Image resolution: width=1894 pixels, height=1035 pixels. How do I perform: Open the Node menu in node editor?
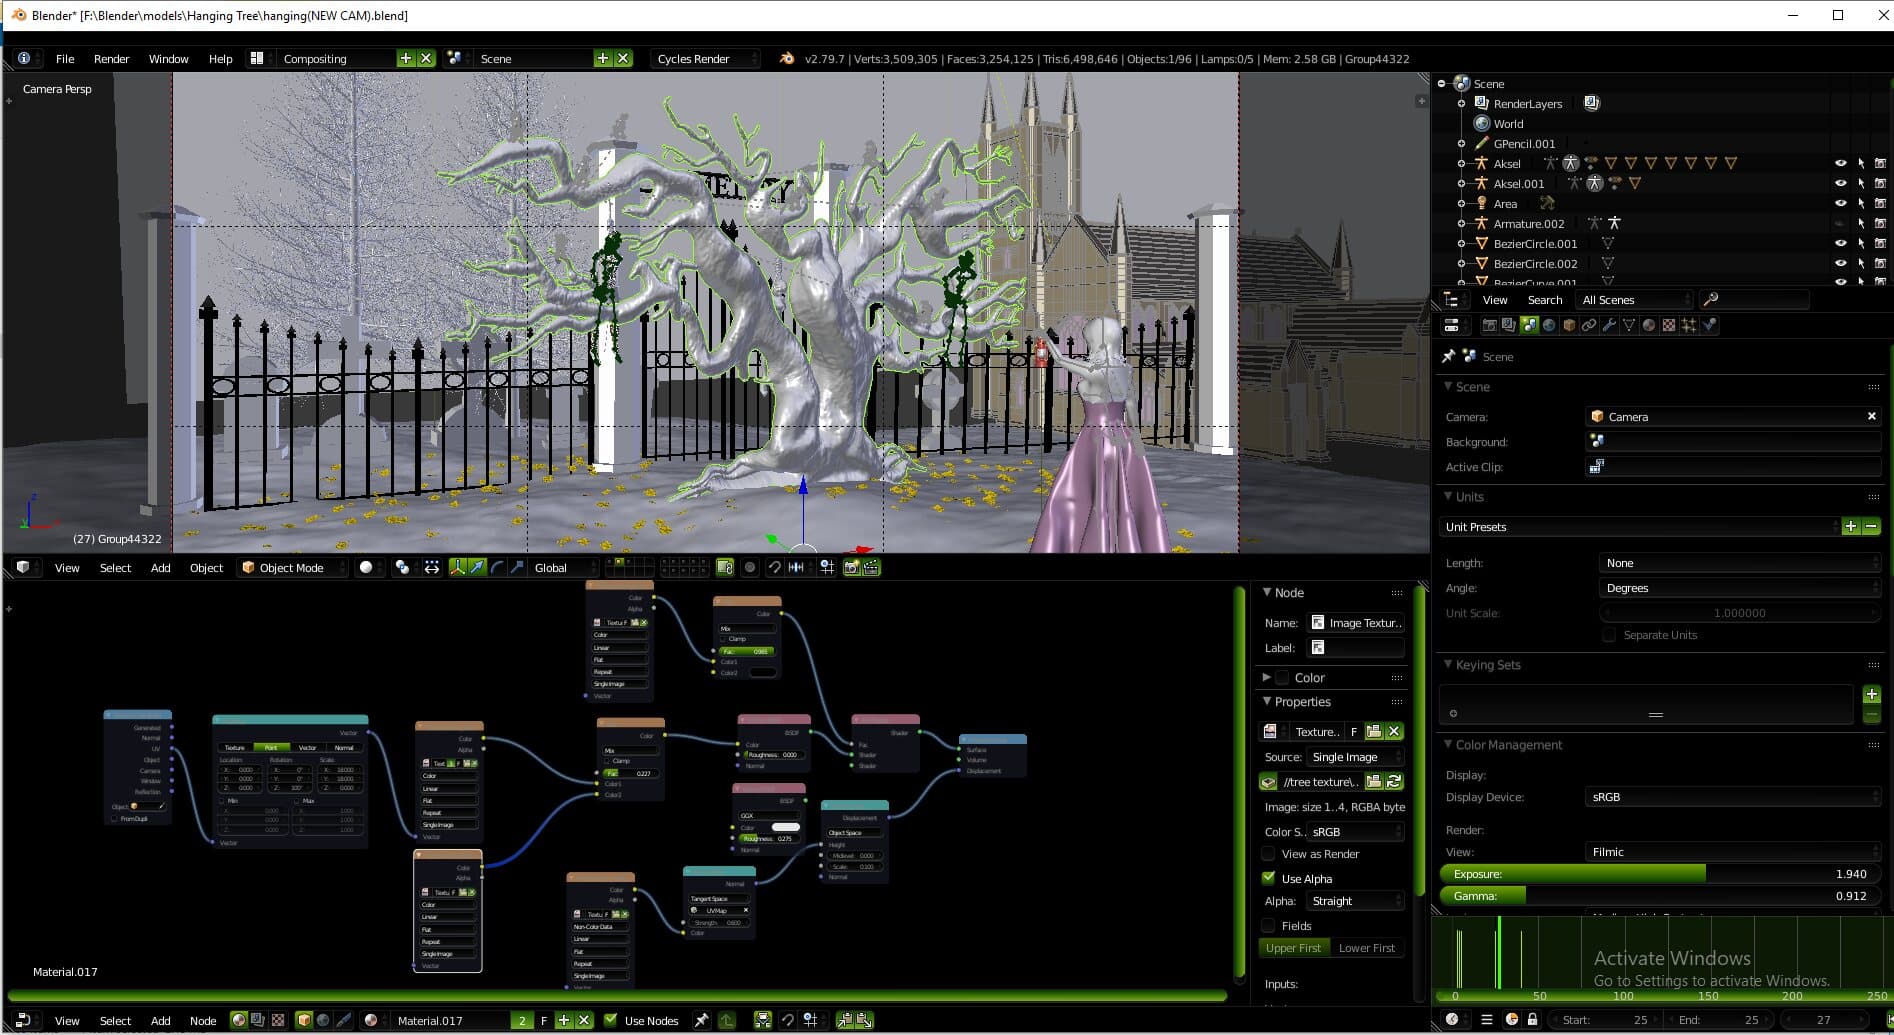pyautogui.click(x=203, y=1021)
